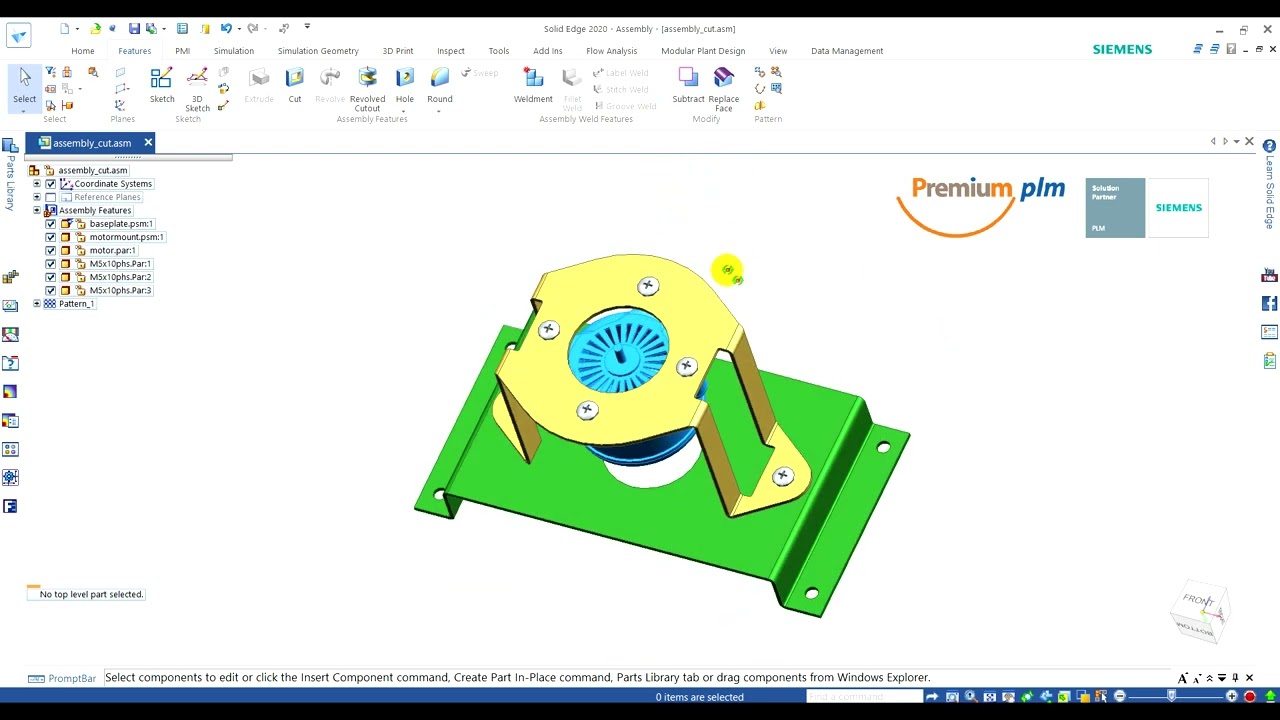Click the Zoom Area icon in status bar
The height and width of the screenshot is (720, 1280).
(x=952, y=697)
